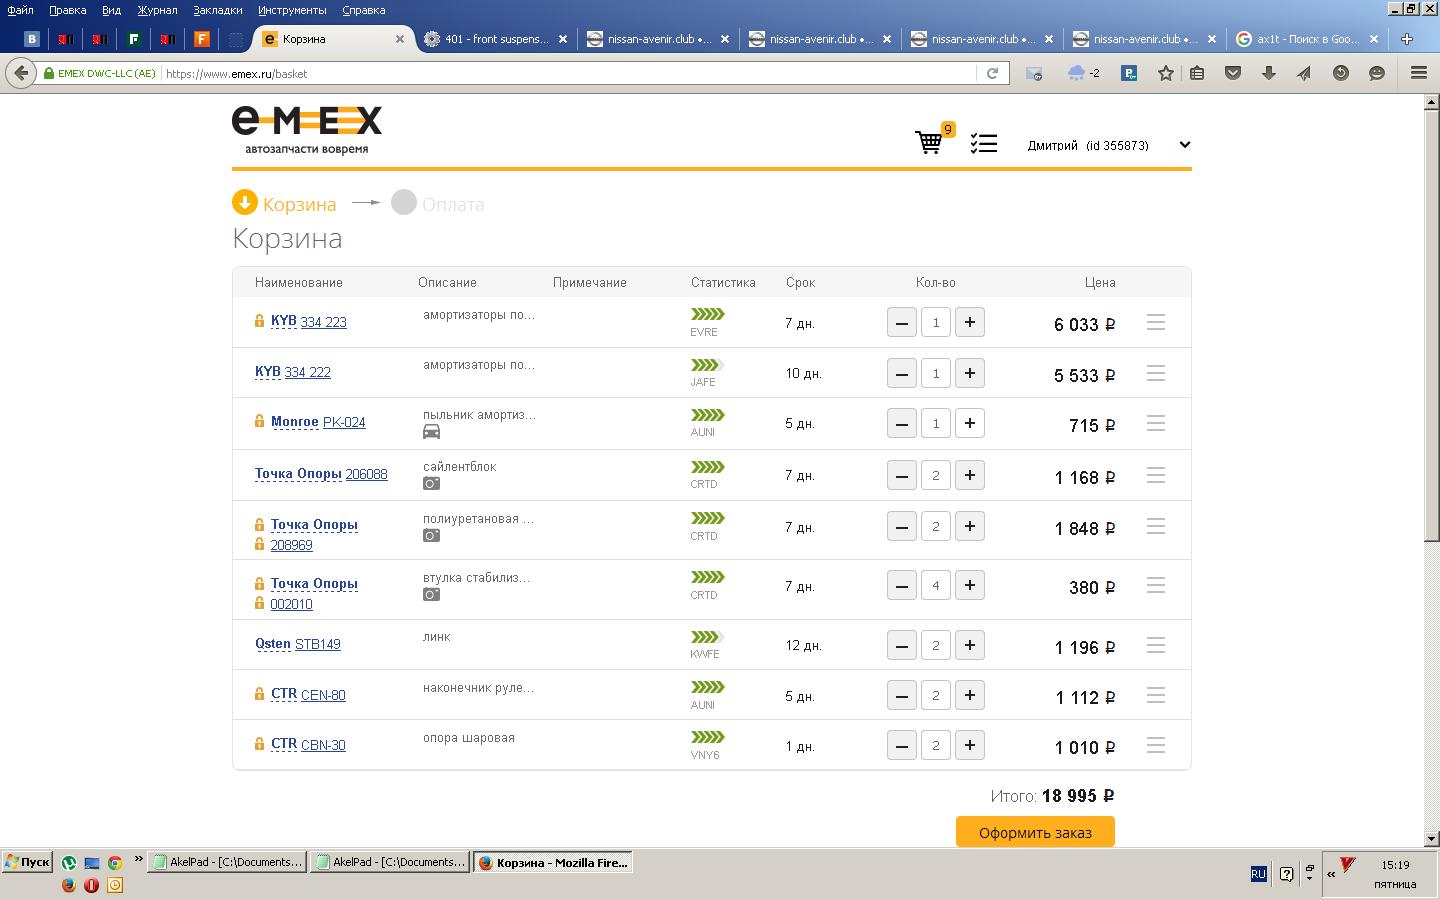Click lock icon beside KYB 334 223
1440x900 pixels.
pyautogui.click(x=259, y=321)
